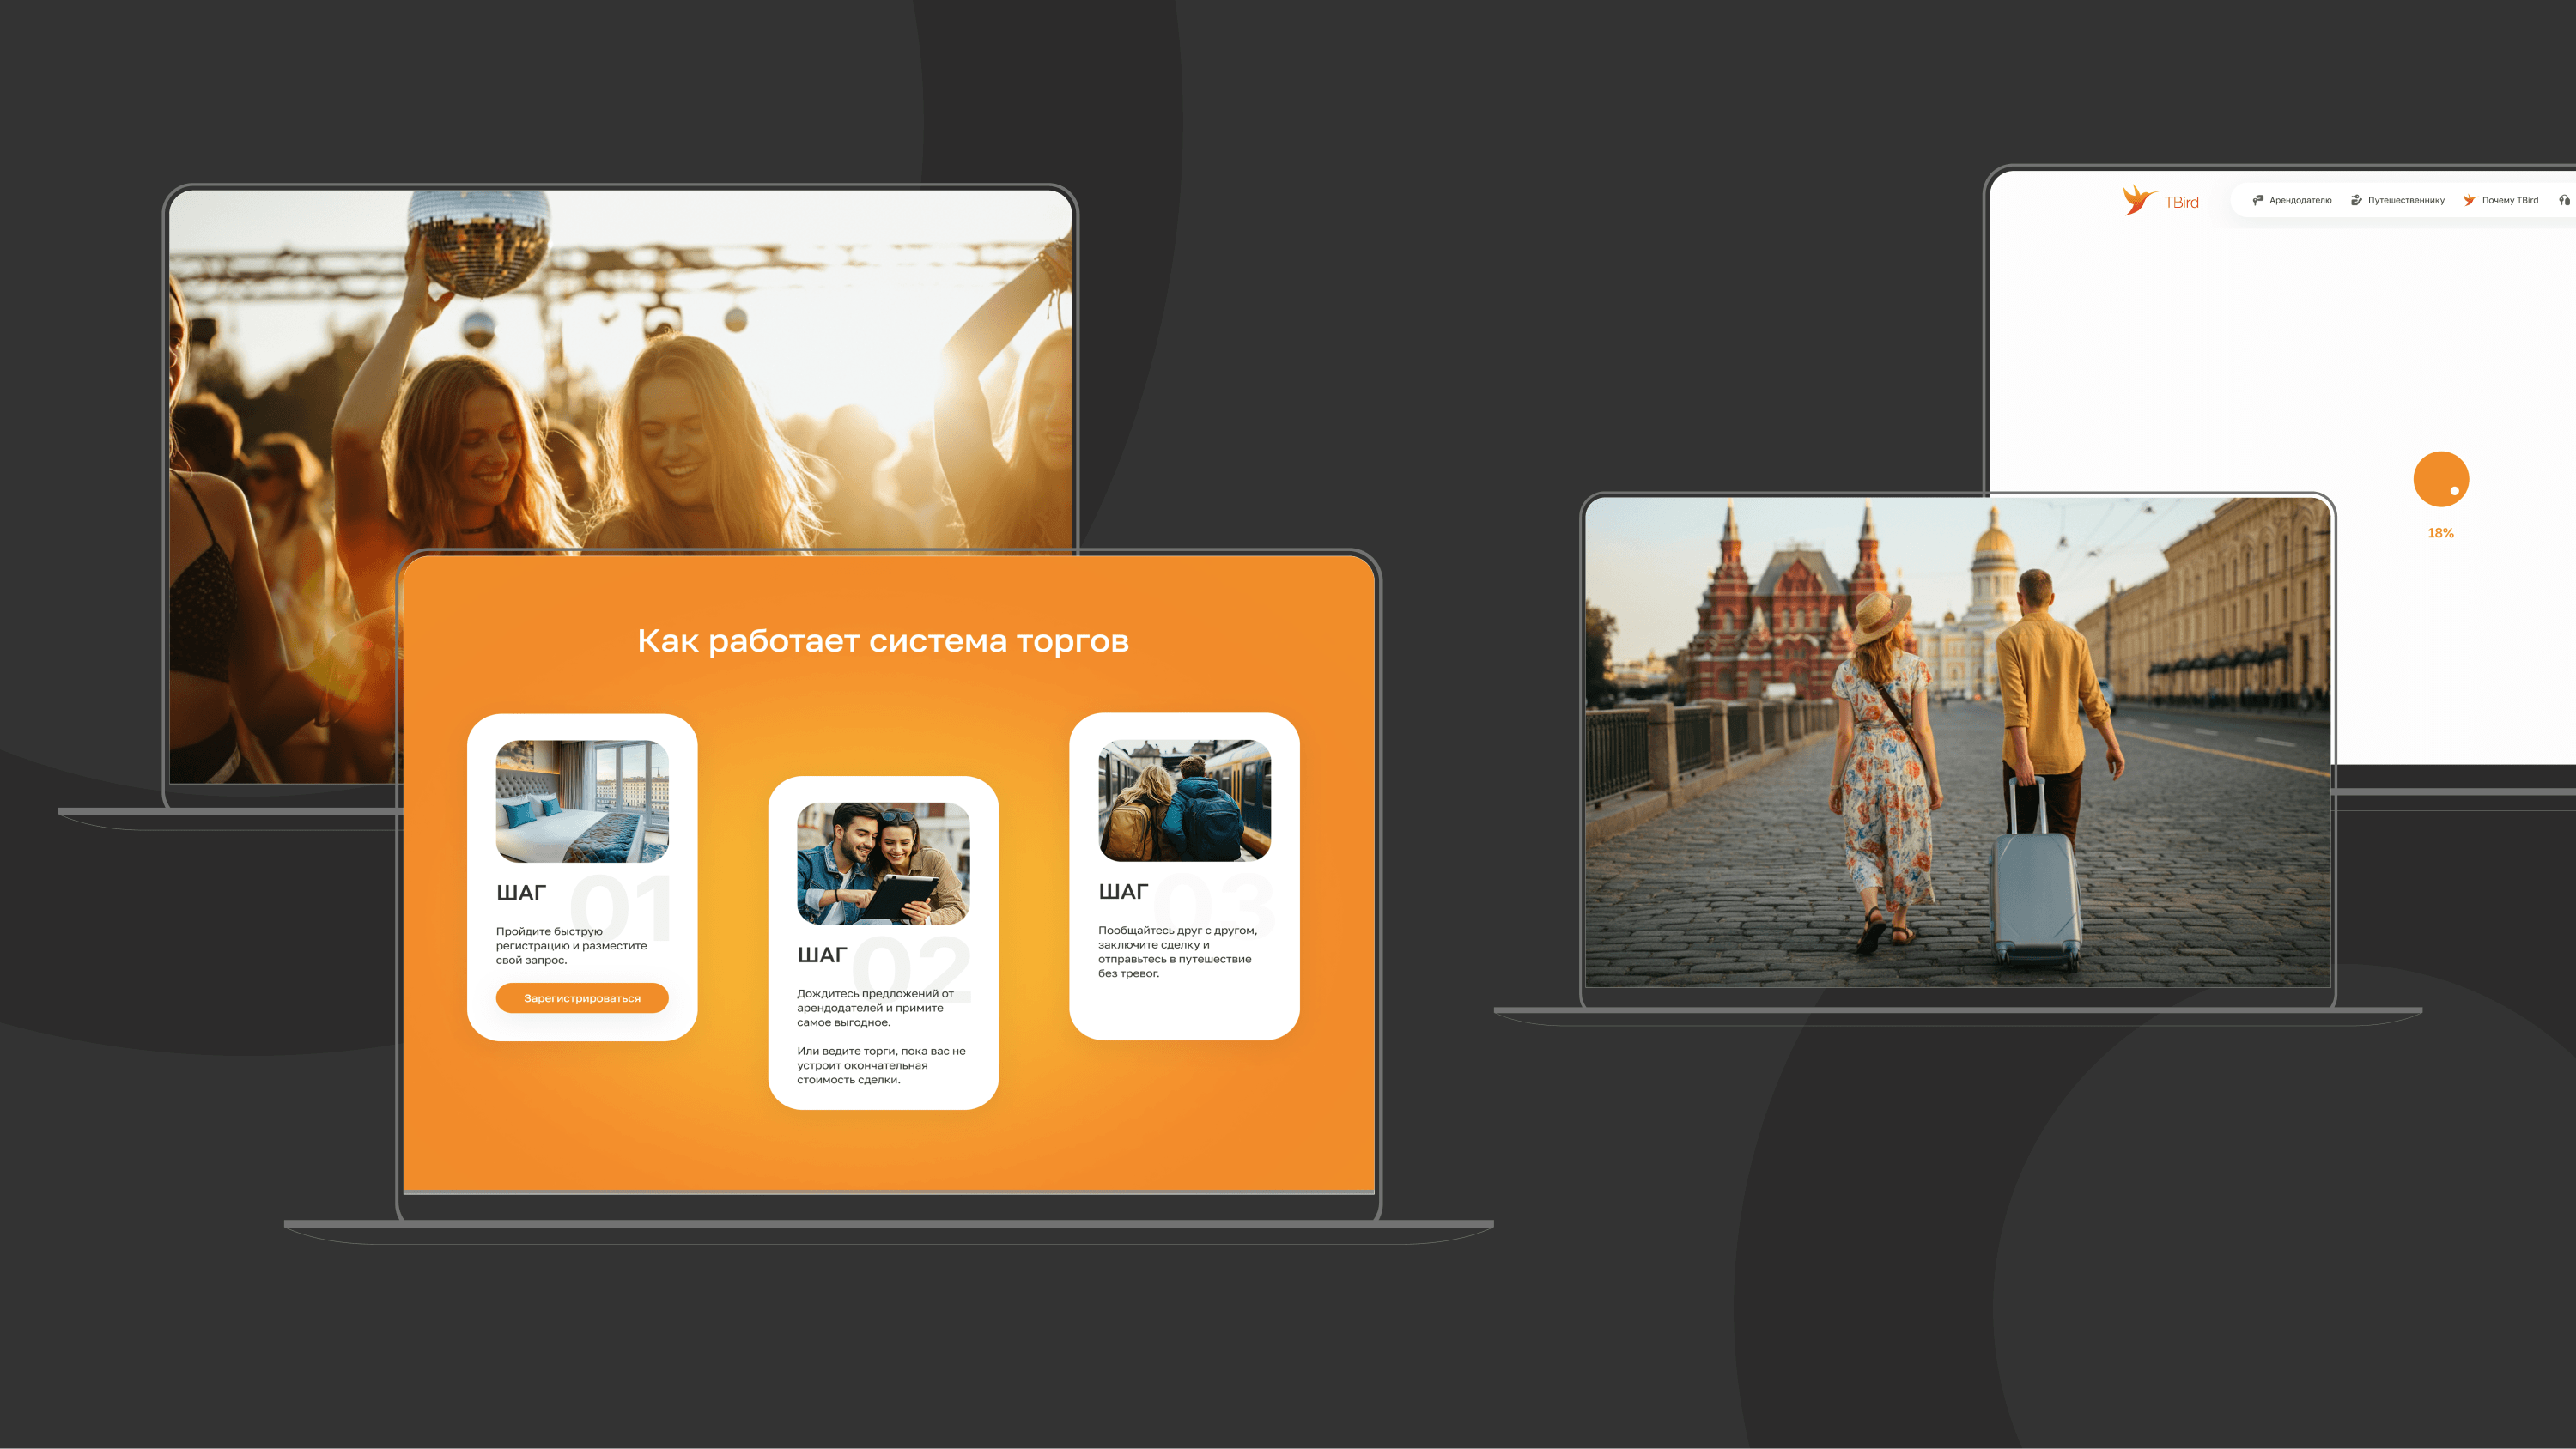This screenshot has height=1449, width=2576.
Task: Open support via the headphones icon
Action: pos(2564,200)
